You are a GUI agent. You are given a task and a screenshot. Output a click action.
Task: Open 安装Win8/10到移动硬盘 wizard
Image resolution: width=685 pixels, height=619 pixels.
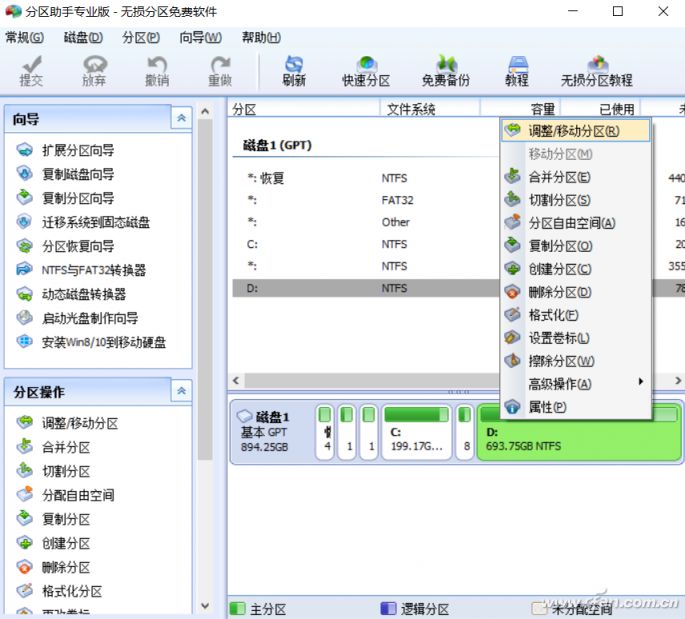point(91,342)
